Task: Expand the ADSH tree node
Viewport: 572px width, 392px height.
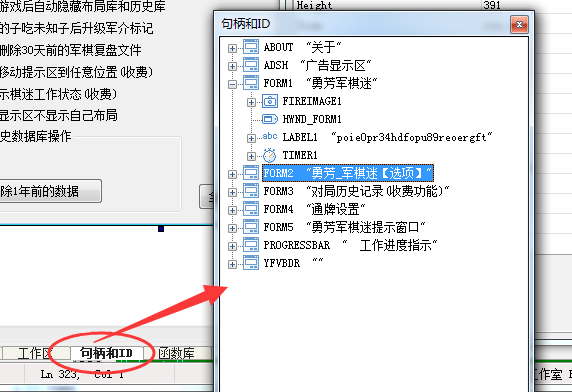Action: [x=232, y=66]
